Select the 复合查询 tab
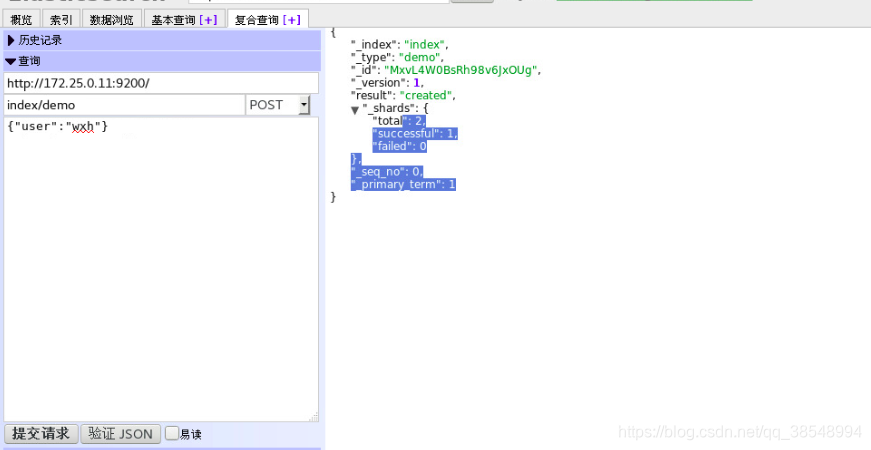Image resolution: width=871 pixels, height=450 pixels. point(257,19)
